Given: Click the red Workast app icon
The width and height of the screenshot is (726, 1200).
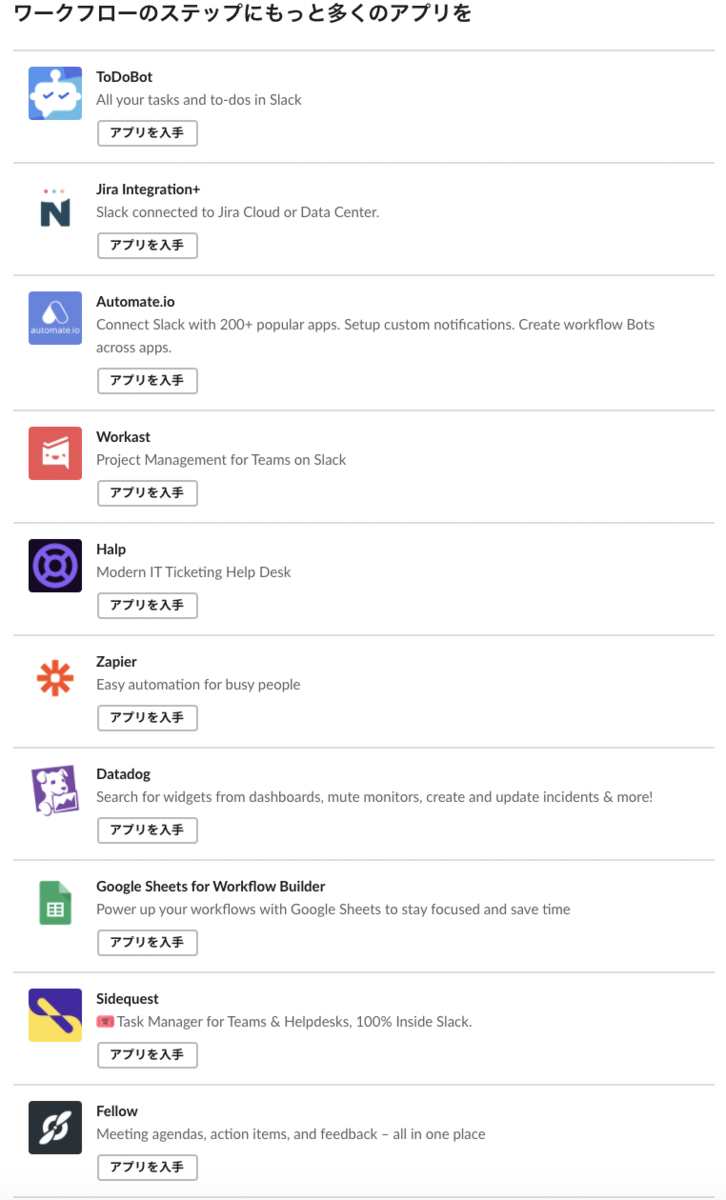Looking at the screenshot, I should [x=55, y=453].
